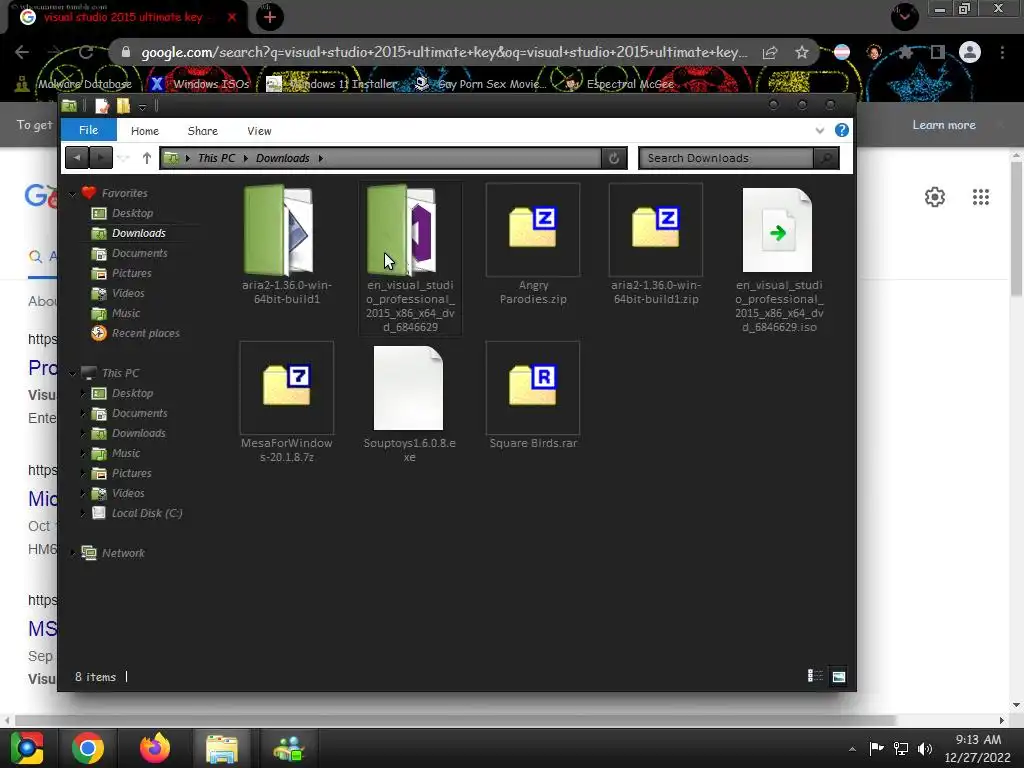Click This PC in breadcrumb path
This screenshot has width=1024, height=768.
tap(216, 158)
